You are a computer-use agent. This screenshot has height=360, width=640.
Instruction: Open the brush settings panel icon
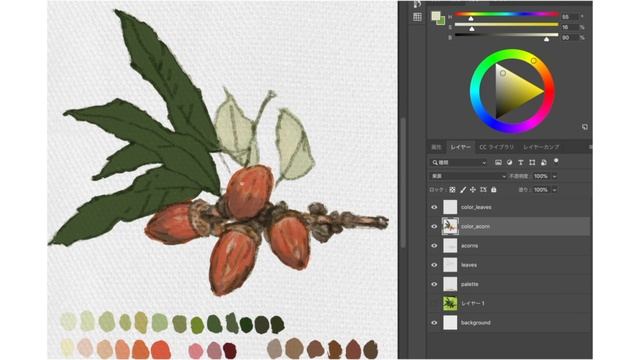coord(417,4)
